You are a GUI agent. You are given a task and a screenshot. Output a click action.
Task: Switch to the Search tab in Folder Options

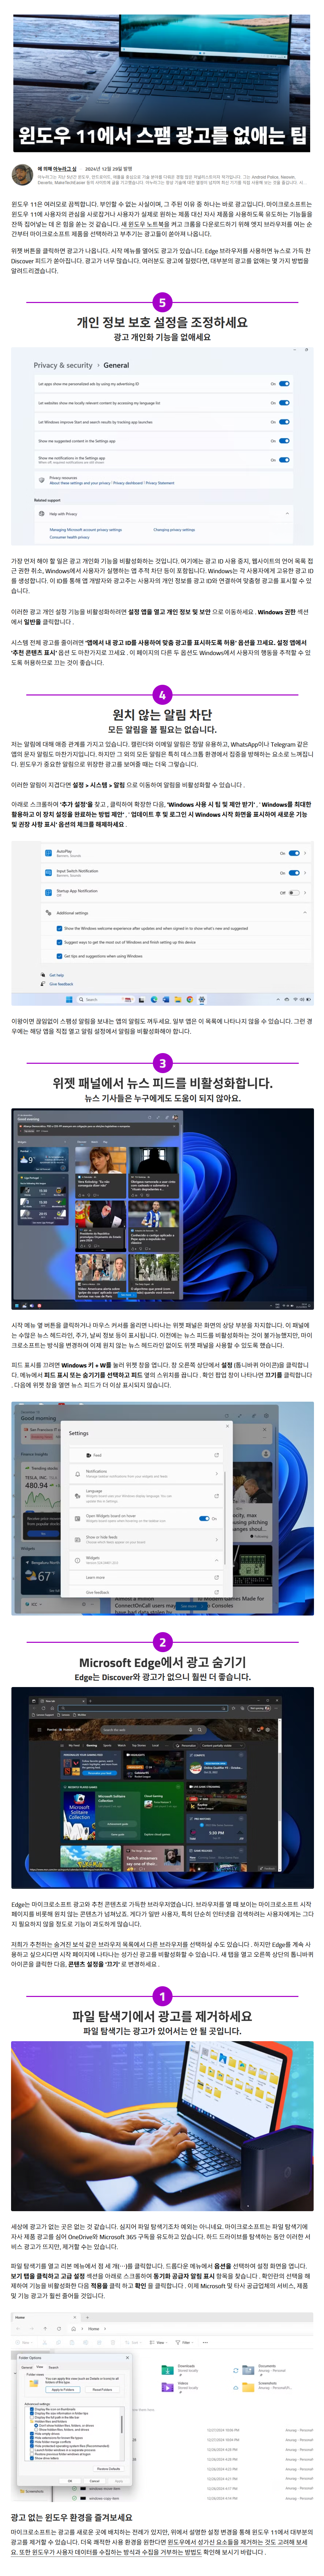coord(53,2367)
